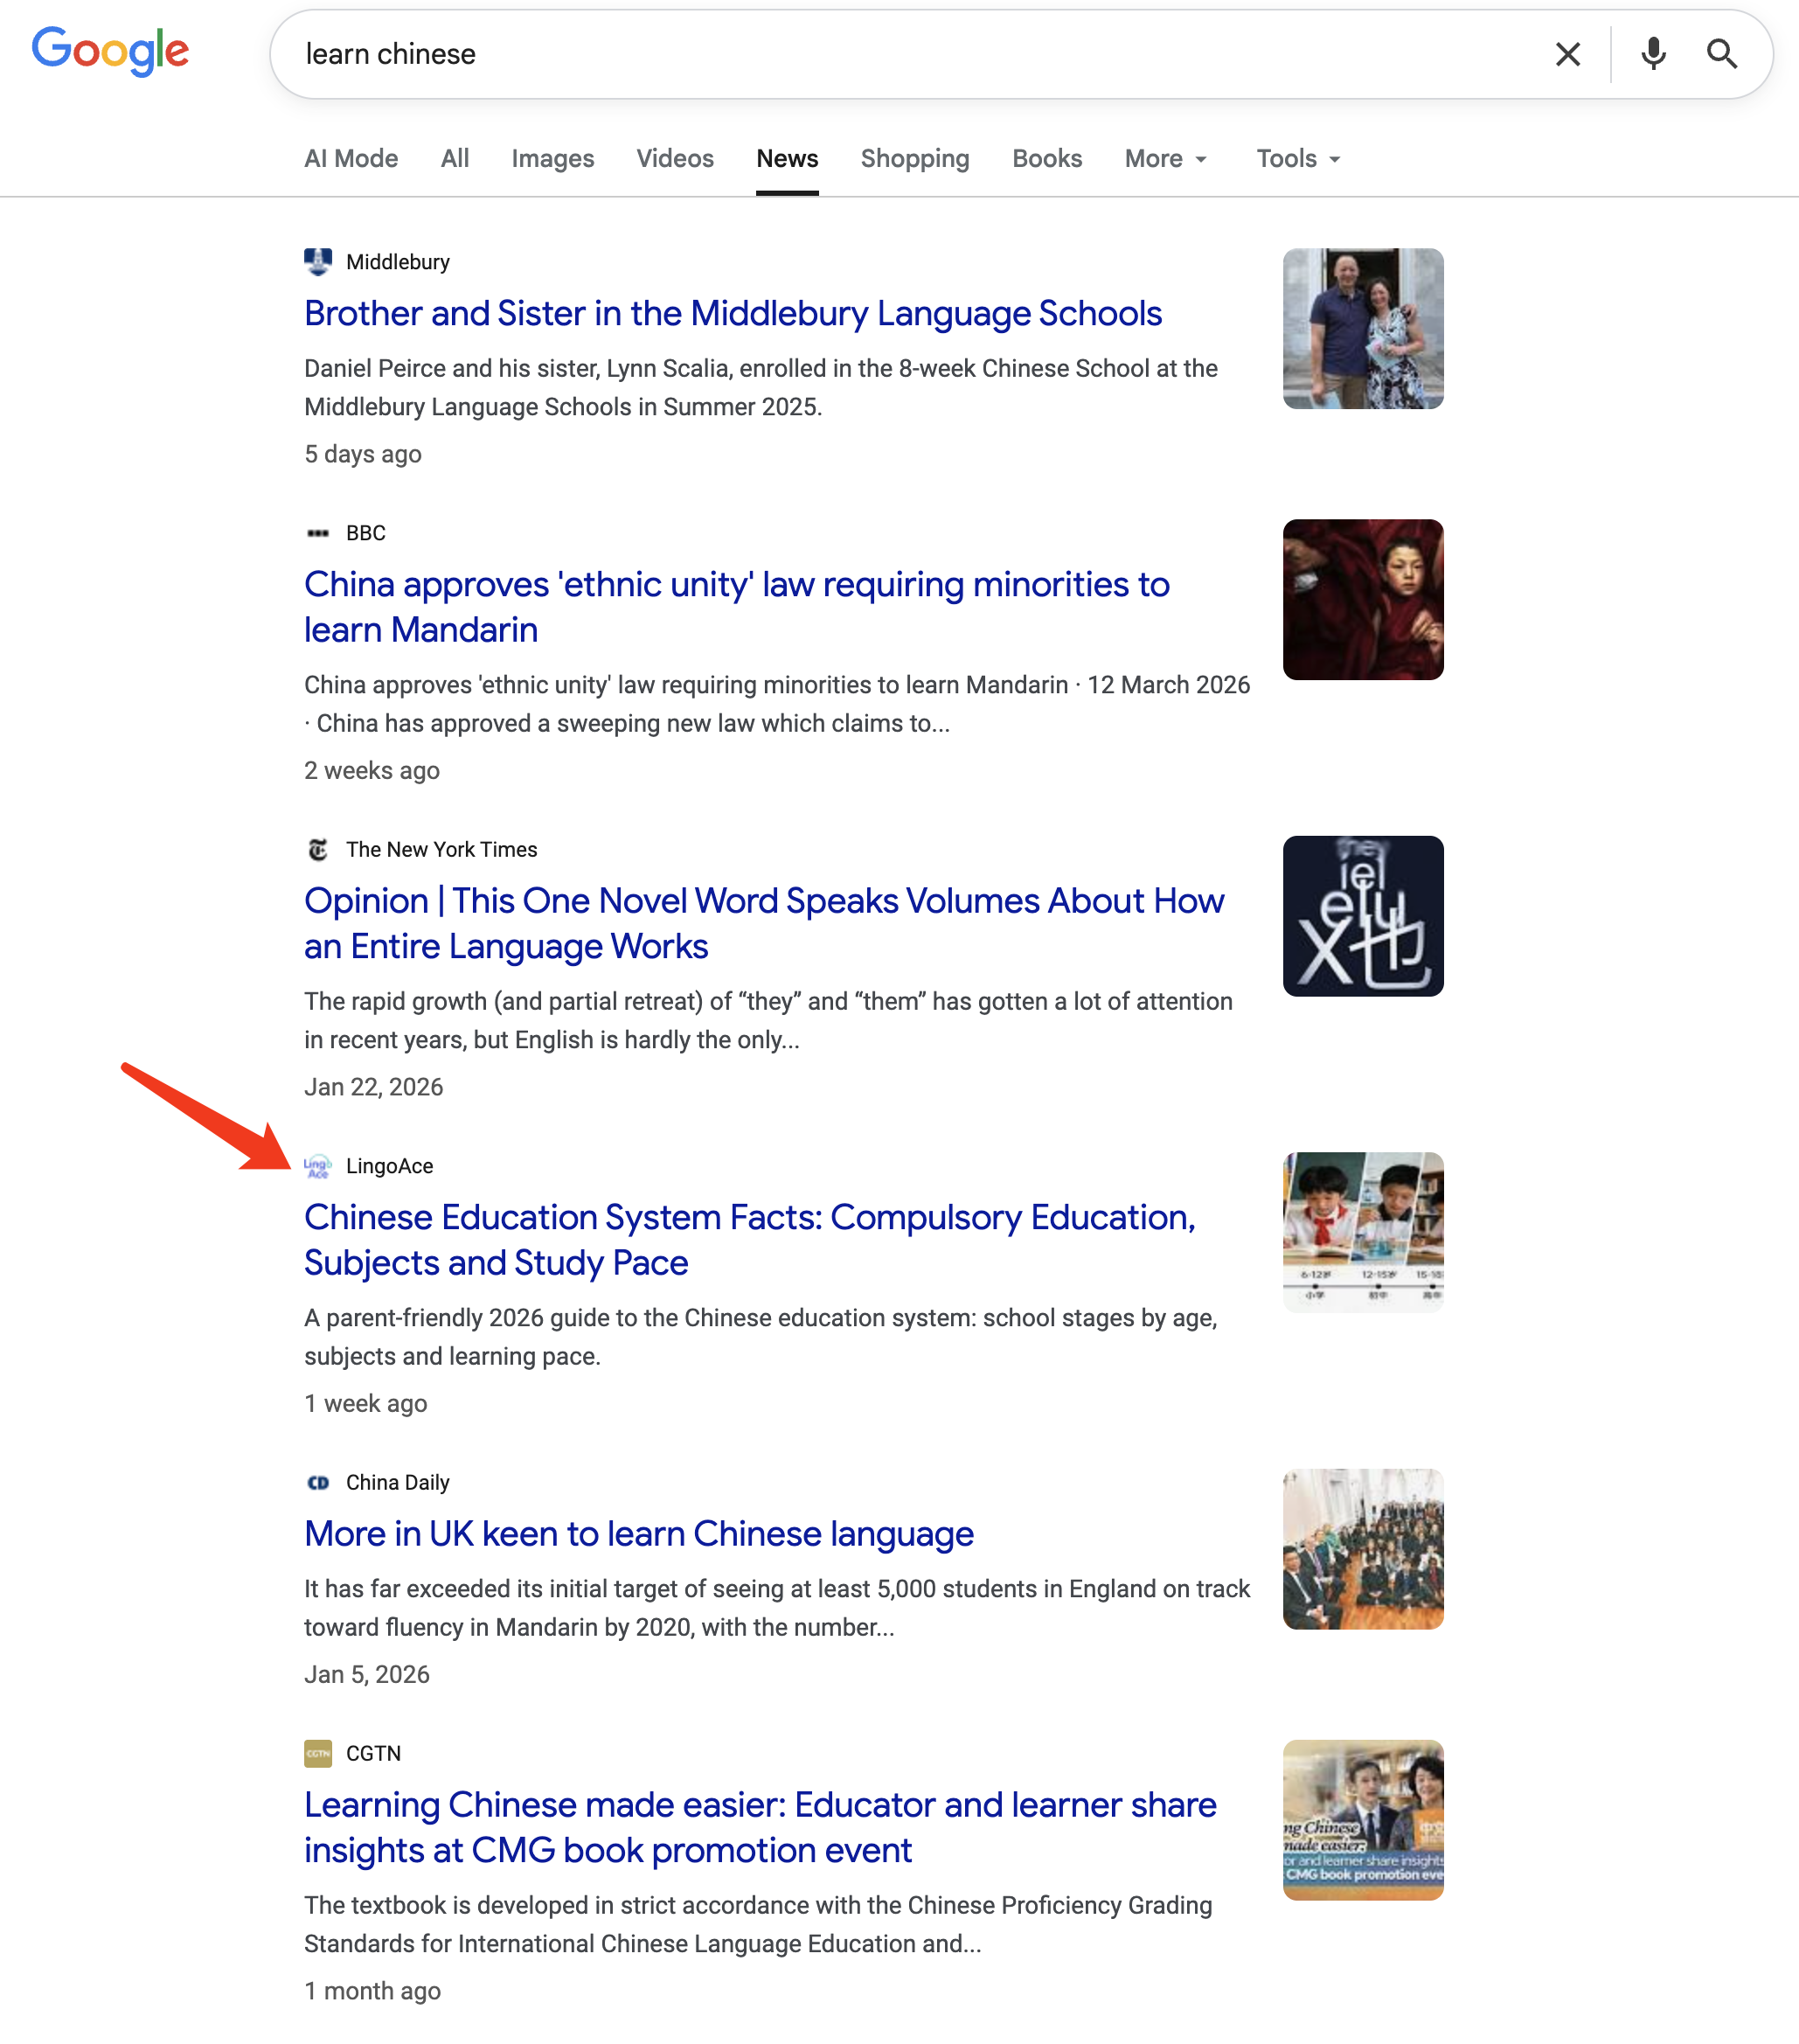Click the 'LingoAce' source name
The width and height of the screenshot is (1799, 2044).
pyautogui.click(x=390, y=1166)
